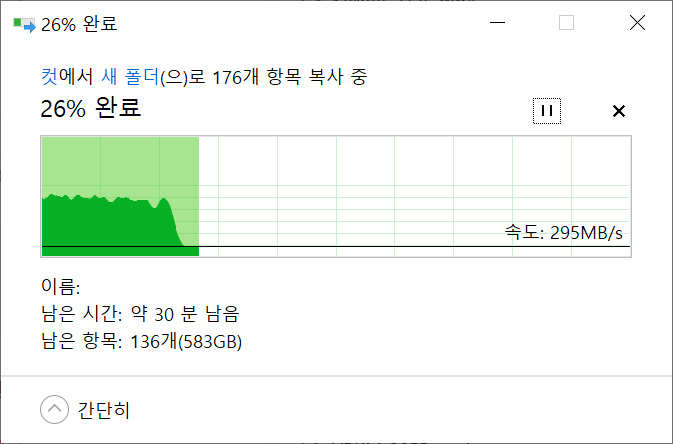Click the 남은 항목 136개(583GB) text
This screenshot has width=673, height=444.
tap(141, 341)
